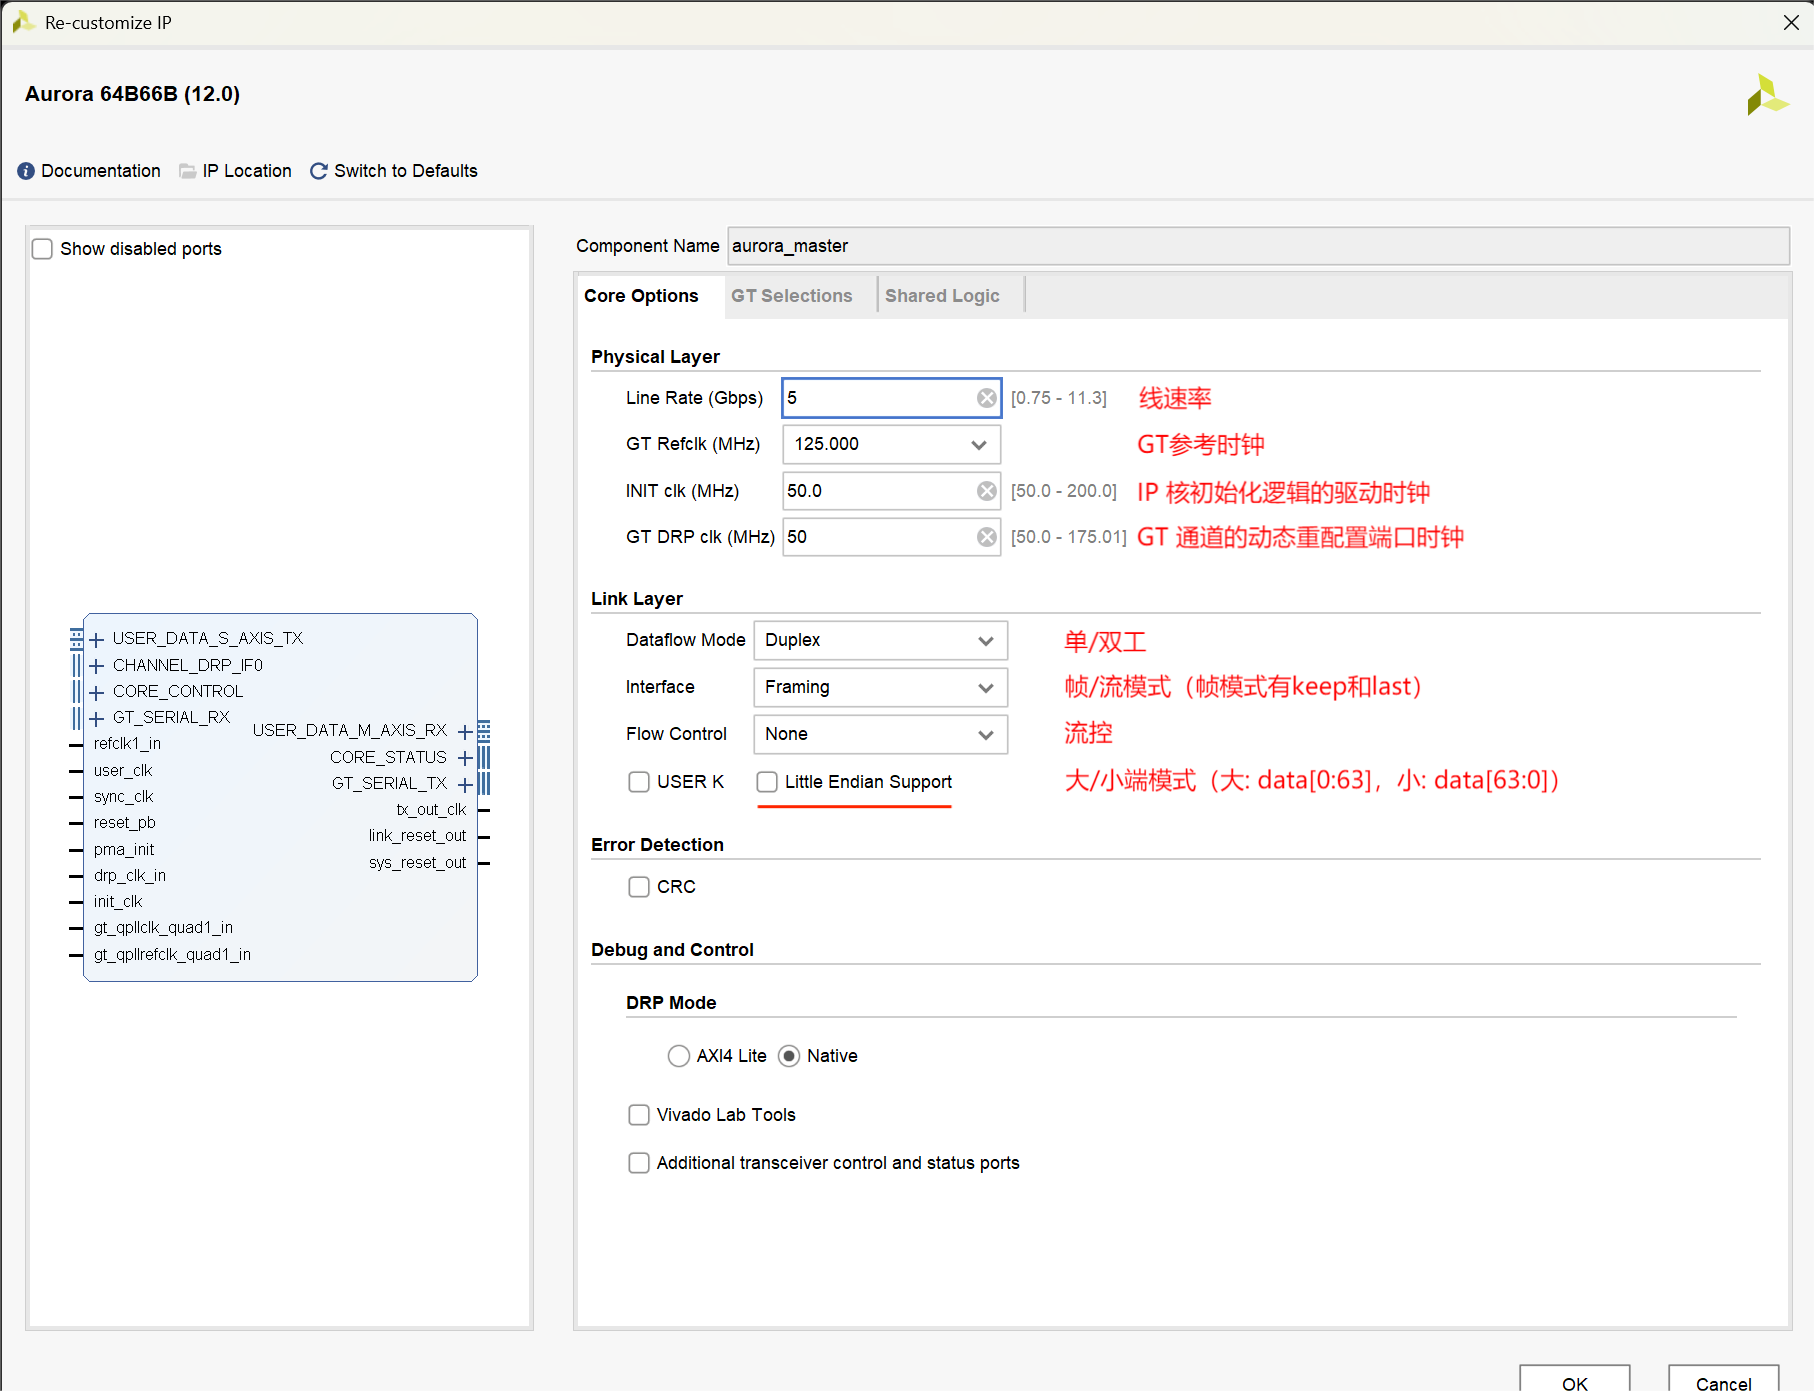The image size is (1814, 1391).
Task: Dismiss the dialog with Cancel
Action: pyautogui.click(x=1722, y=1382)
